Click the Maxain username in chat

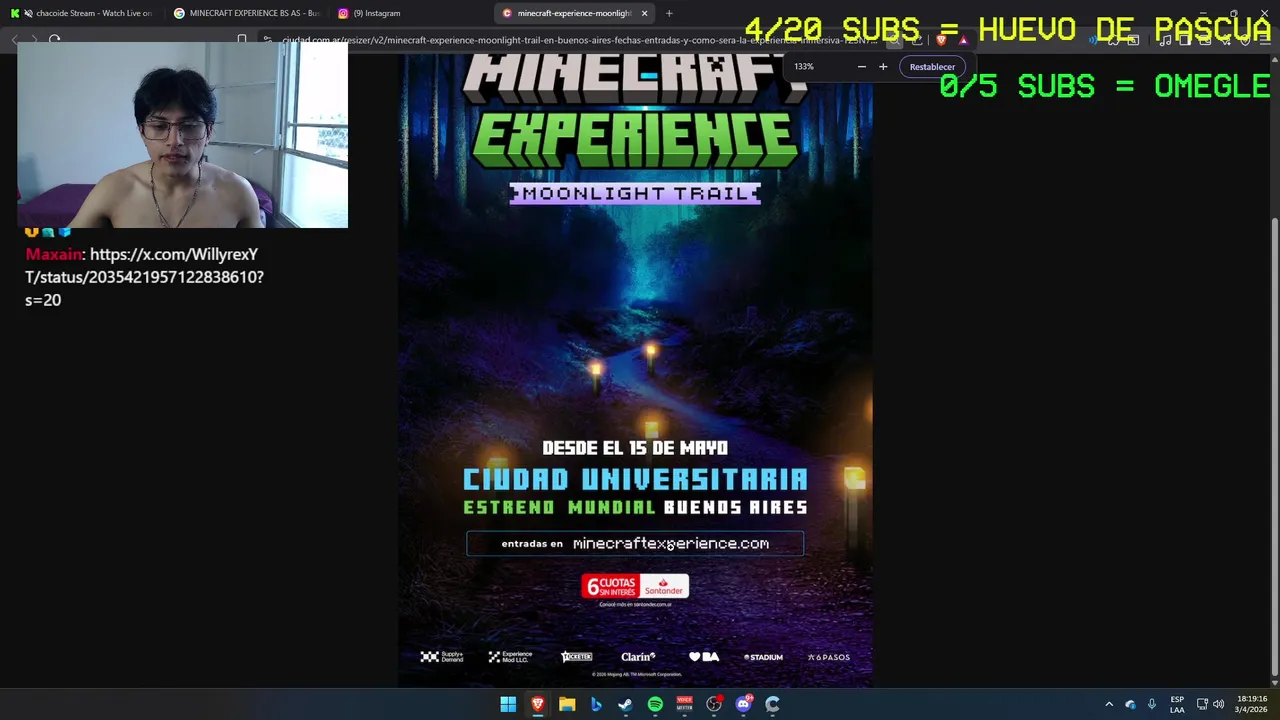(53, 254)
